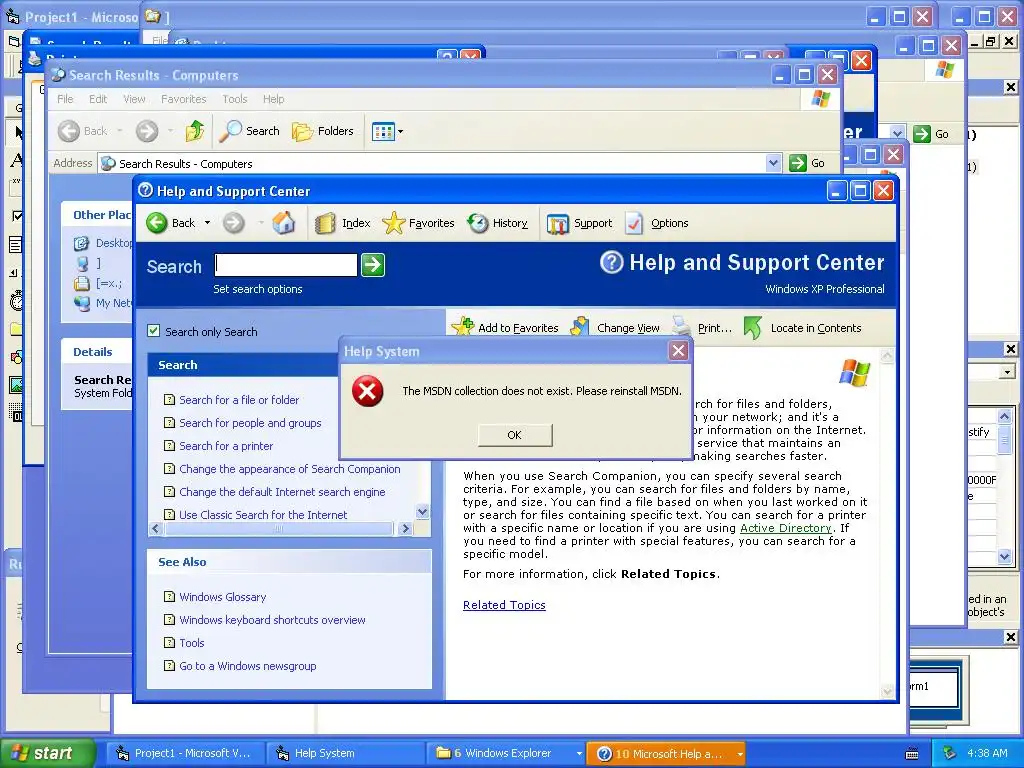This screenshot has width=1024, height=768.
Task: Open Help menu in Search Results window
Action: (x=274, y=99)
